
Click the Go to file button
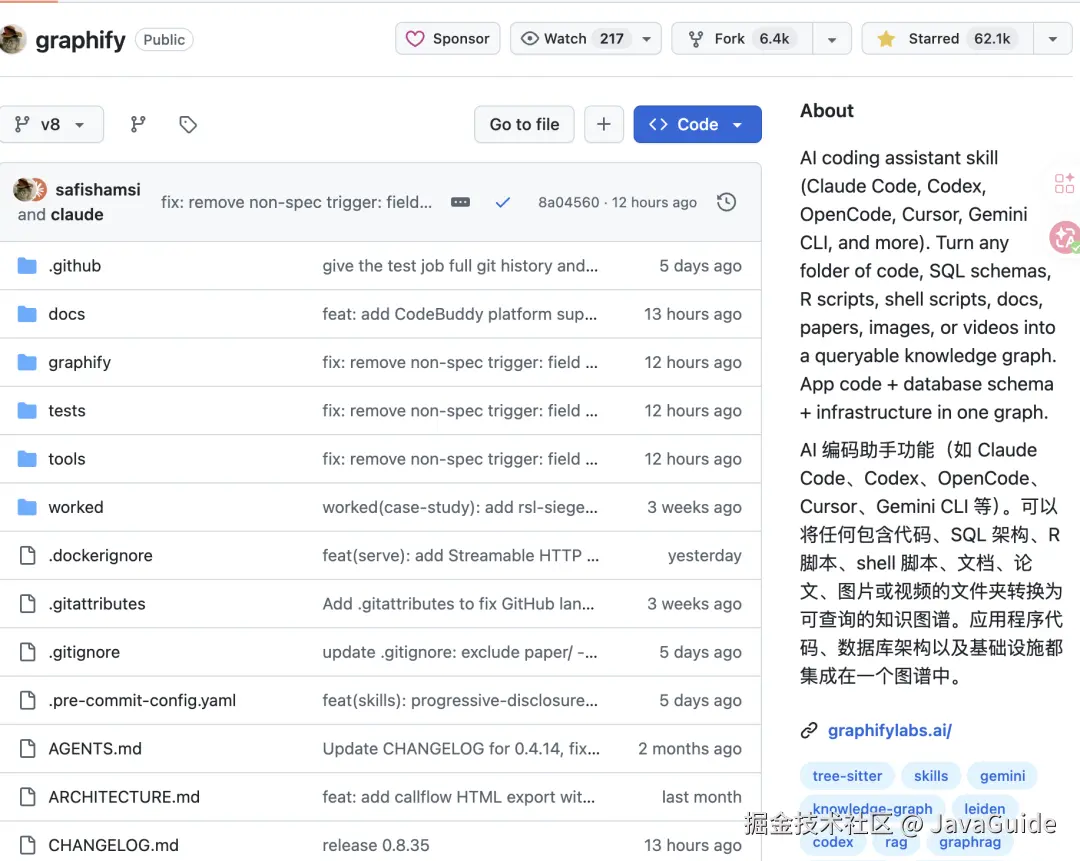(524, 124)
